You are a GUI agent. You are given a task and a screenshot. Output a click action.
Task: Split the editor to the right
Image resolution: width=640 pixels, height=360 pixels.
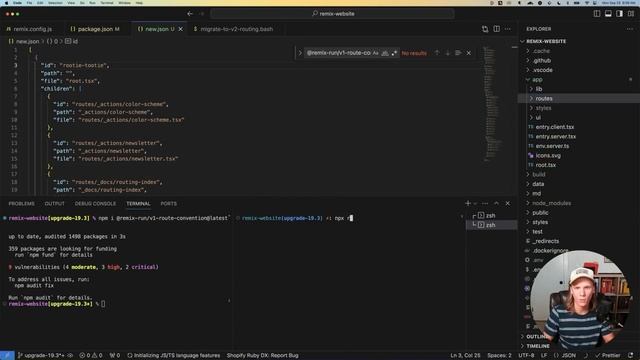pos(496,29)
